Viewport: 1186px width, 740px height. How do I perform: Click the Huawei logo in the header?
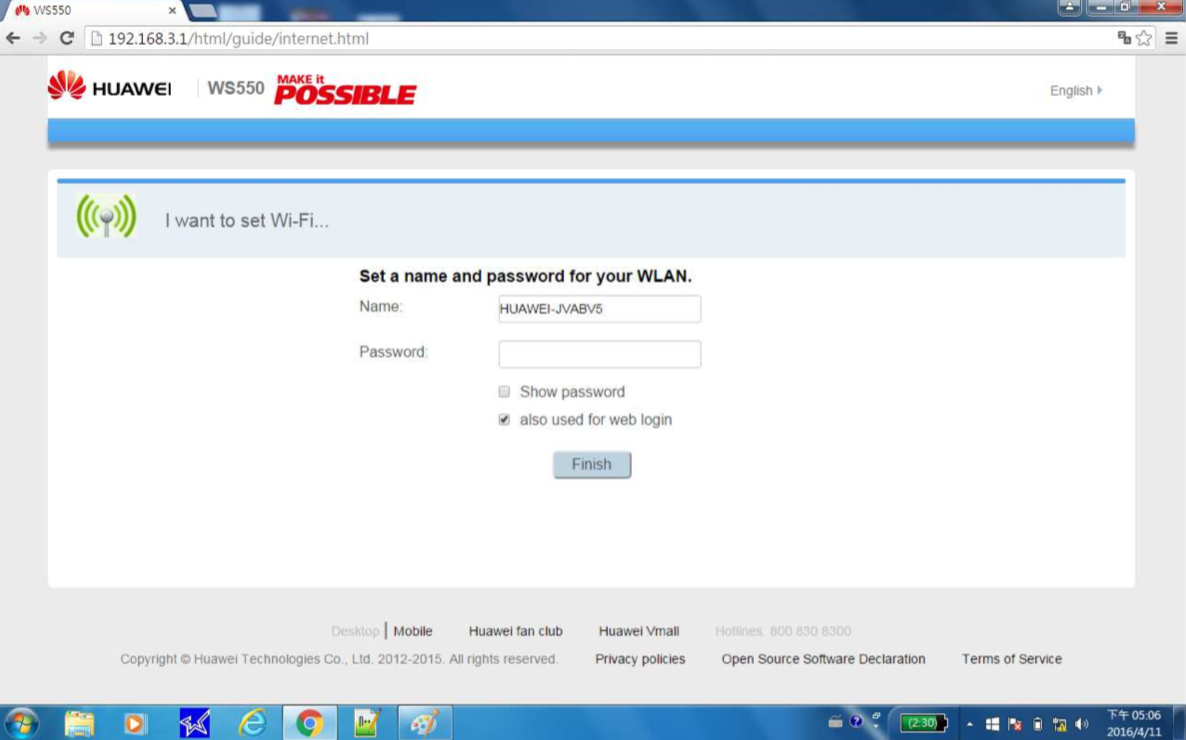point(110,86)
